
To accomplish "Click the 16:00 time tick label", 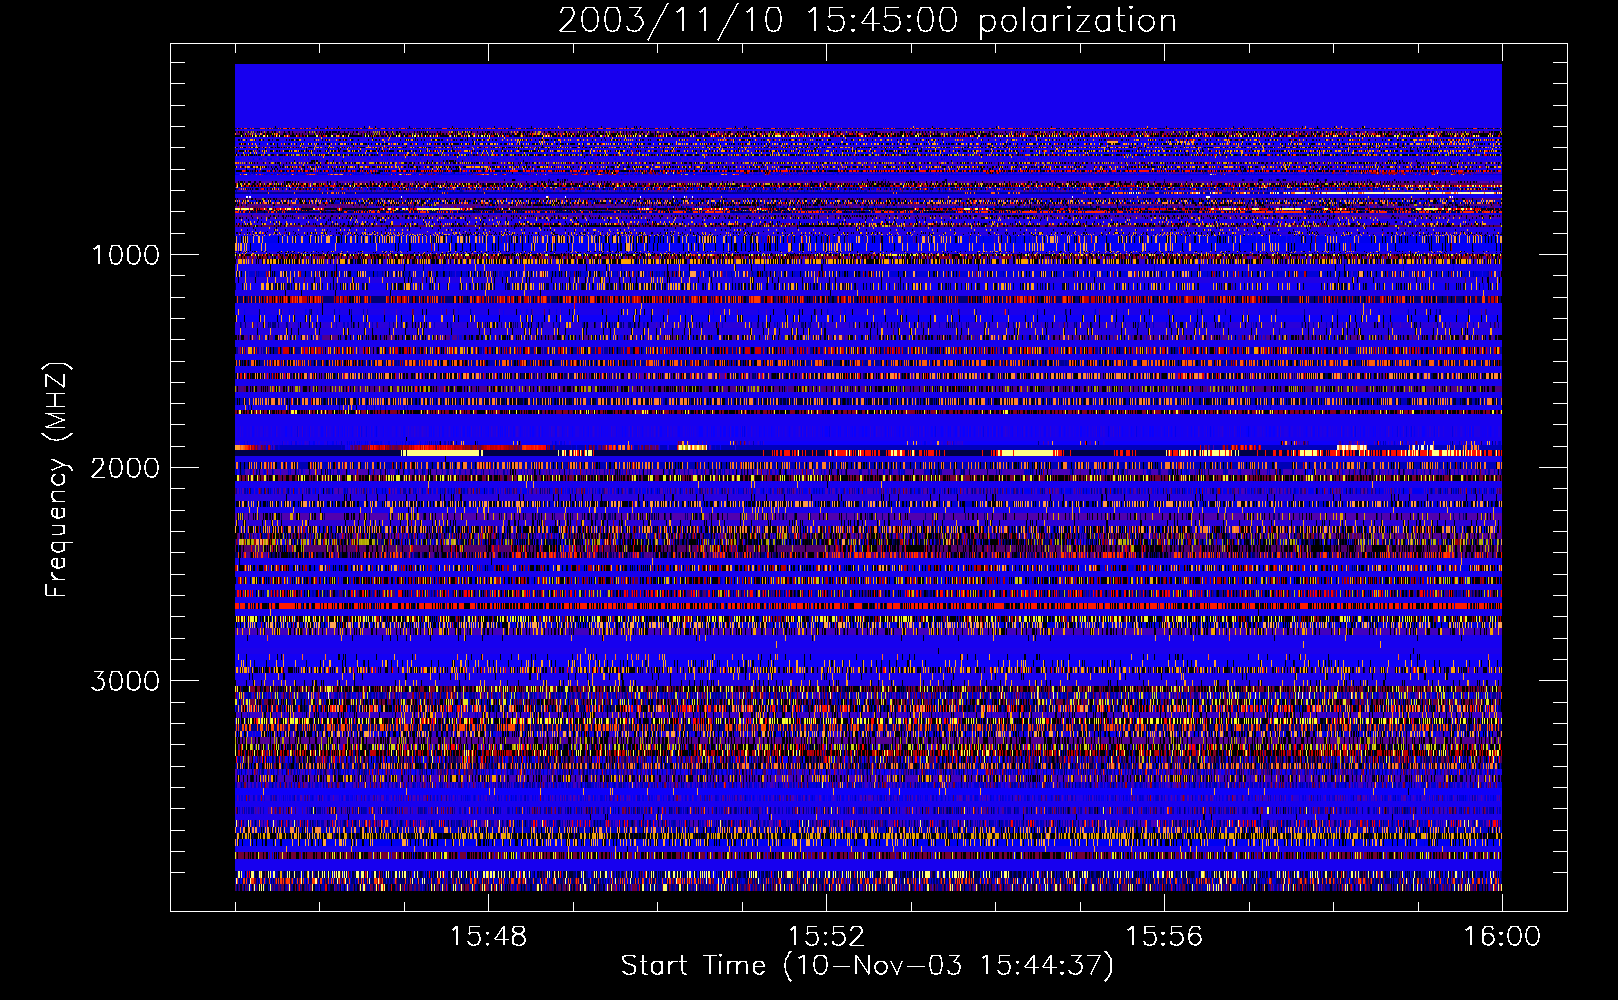I will (1502, 937).
